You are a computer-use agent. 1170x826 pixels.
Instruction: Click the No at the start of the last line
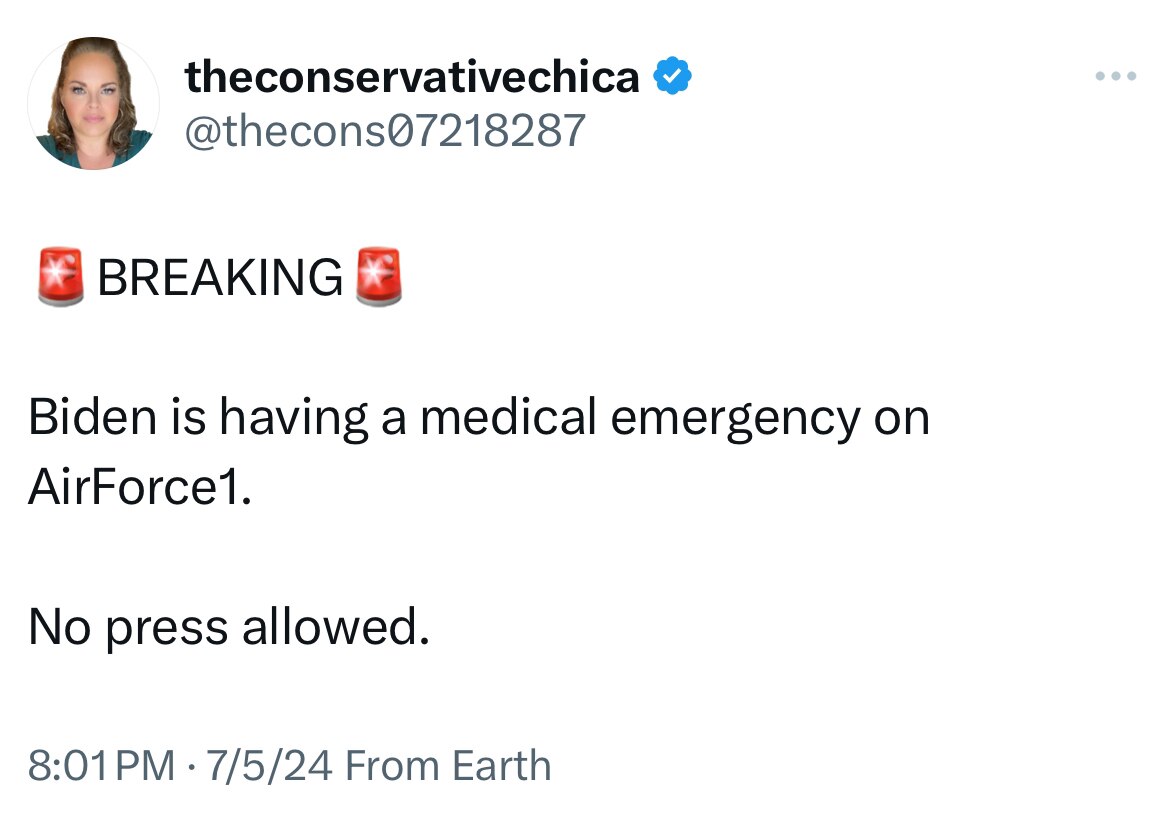pyautogui.click(x=60, y=626)
